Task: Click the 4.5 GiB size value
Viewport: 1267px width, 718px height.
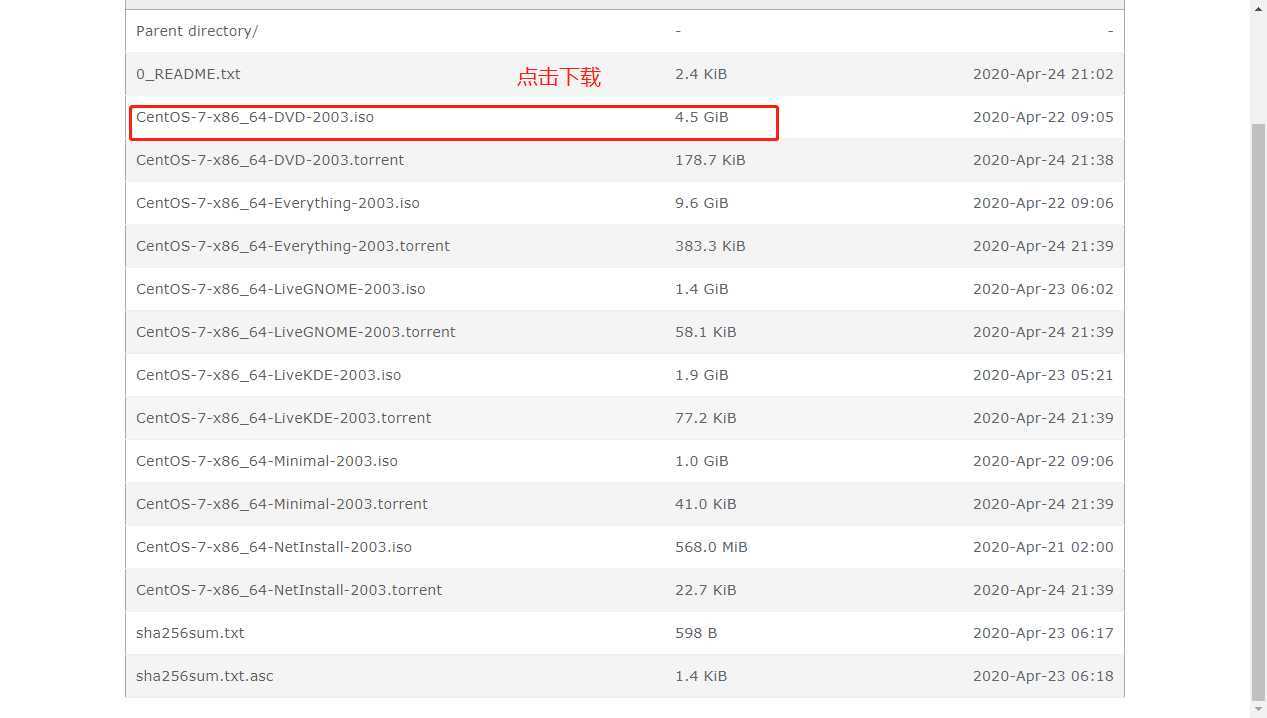Action: point(702,117)
